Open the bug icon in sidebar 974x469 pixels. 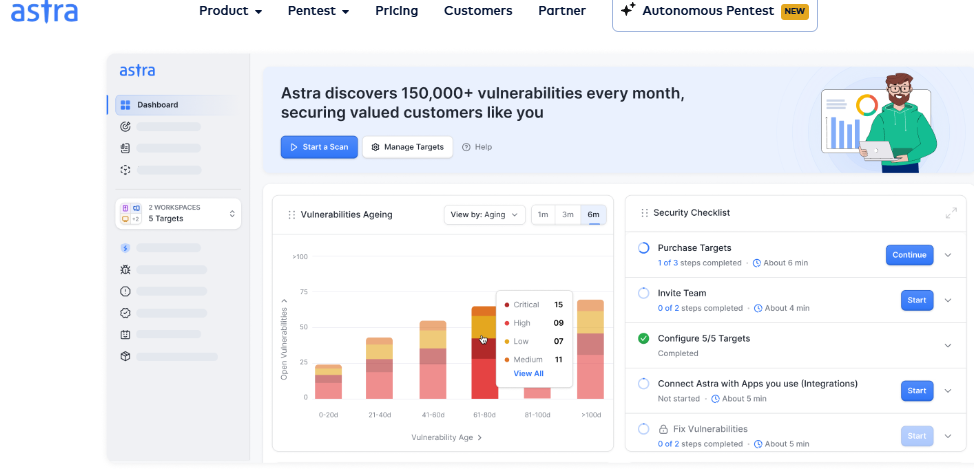[x=125, y=270]
